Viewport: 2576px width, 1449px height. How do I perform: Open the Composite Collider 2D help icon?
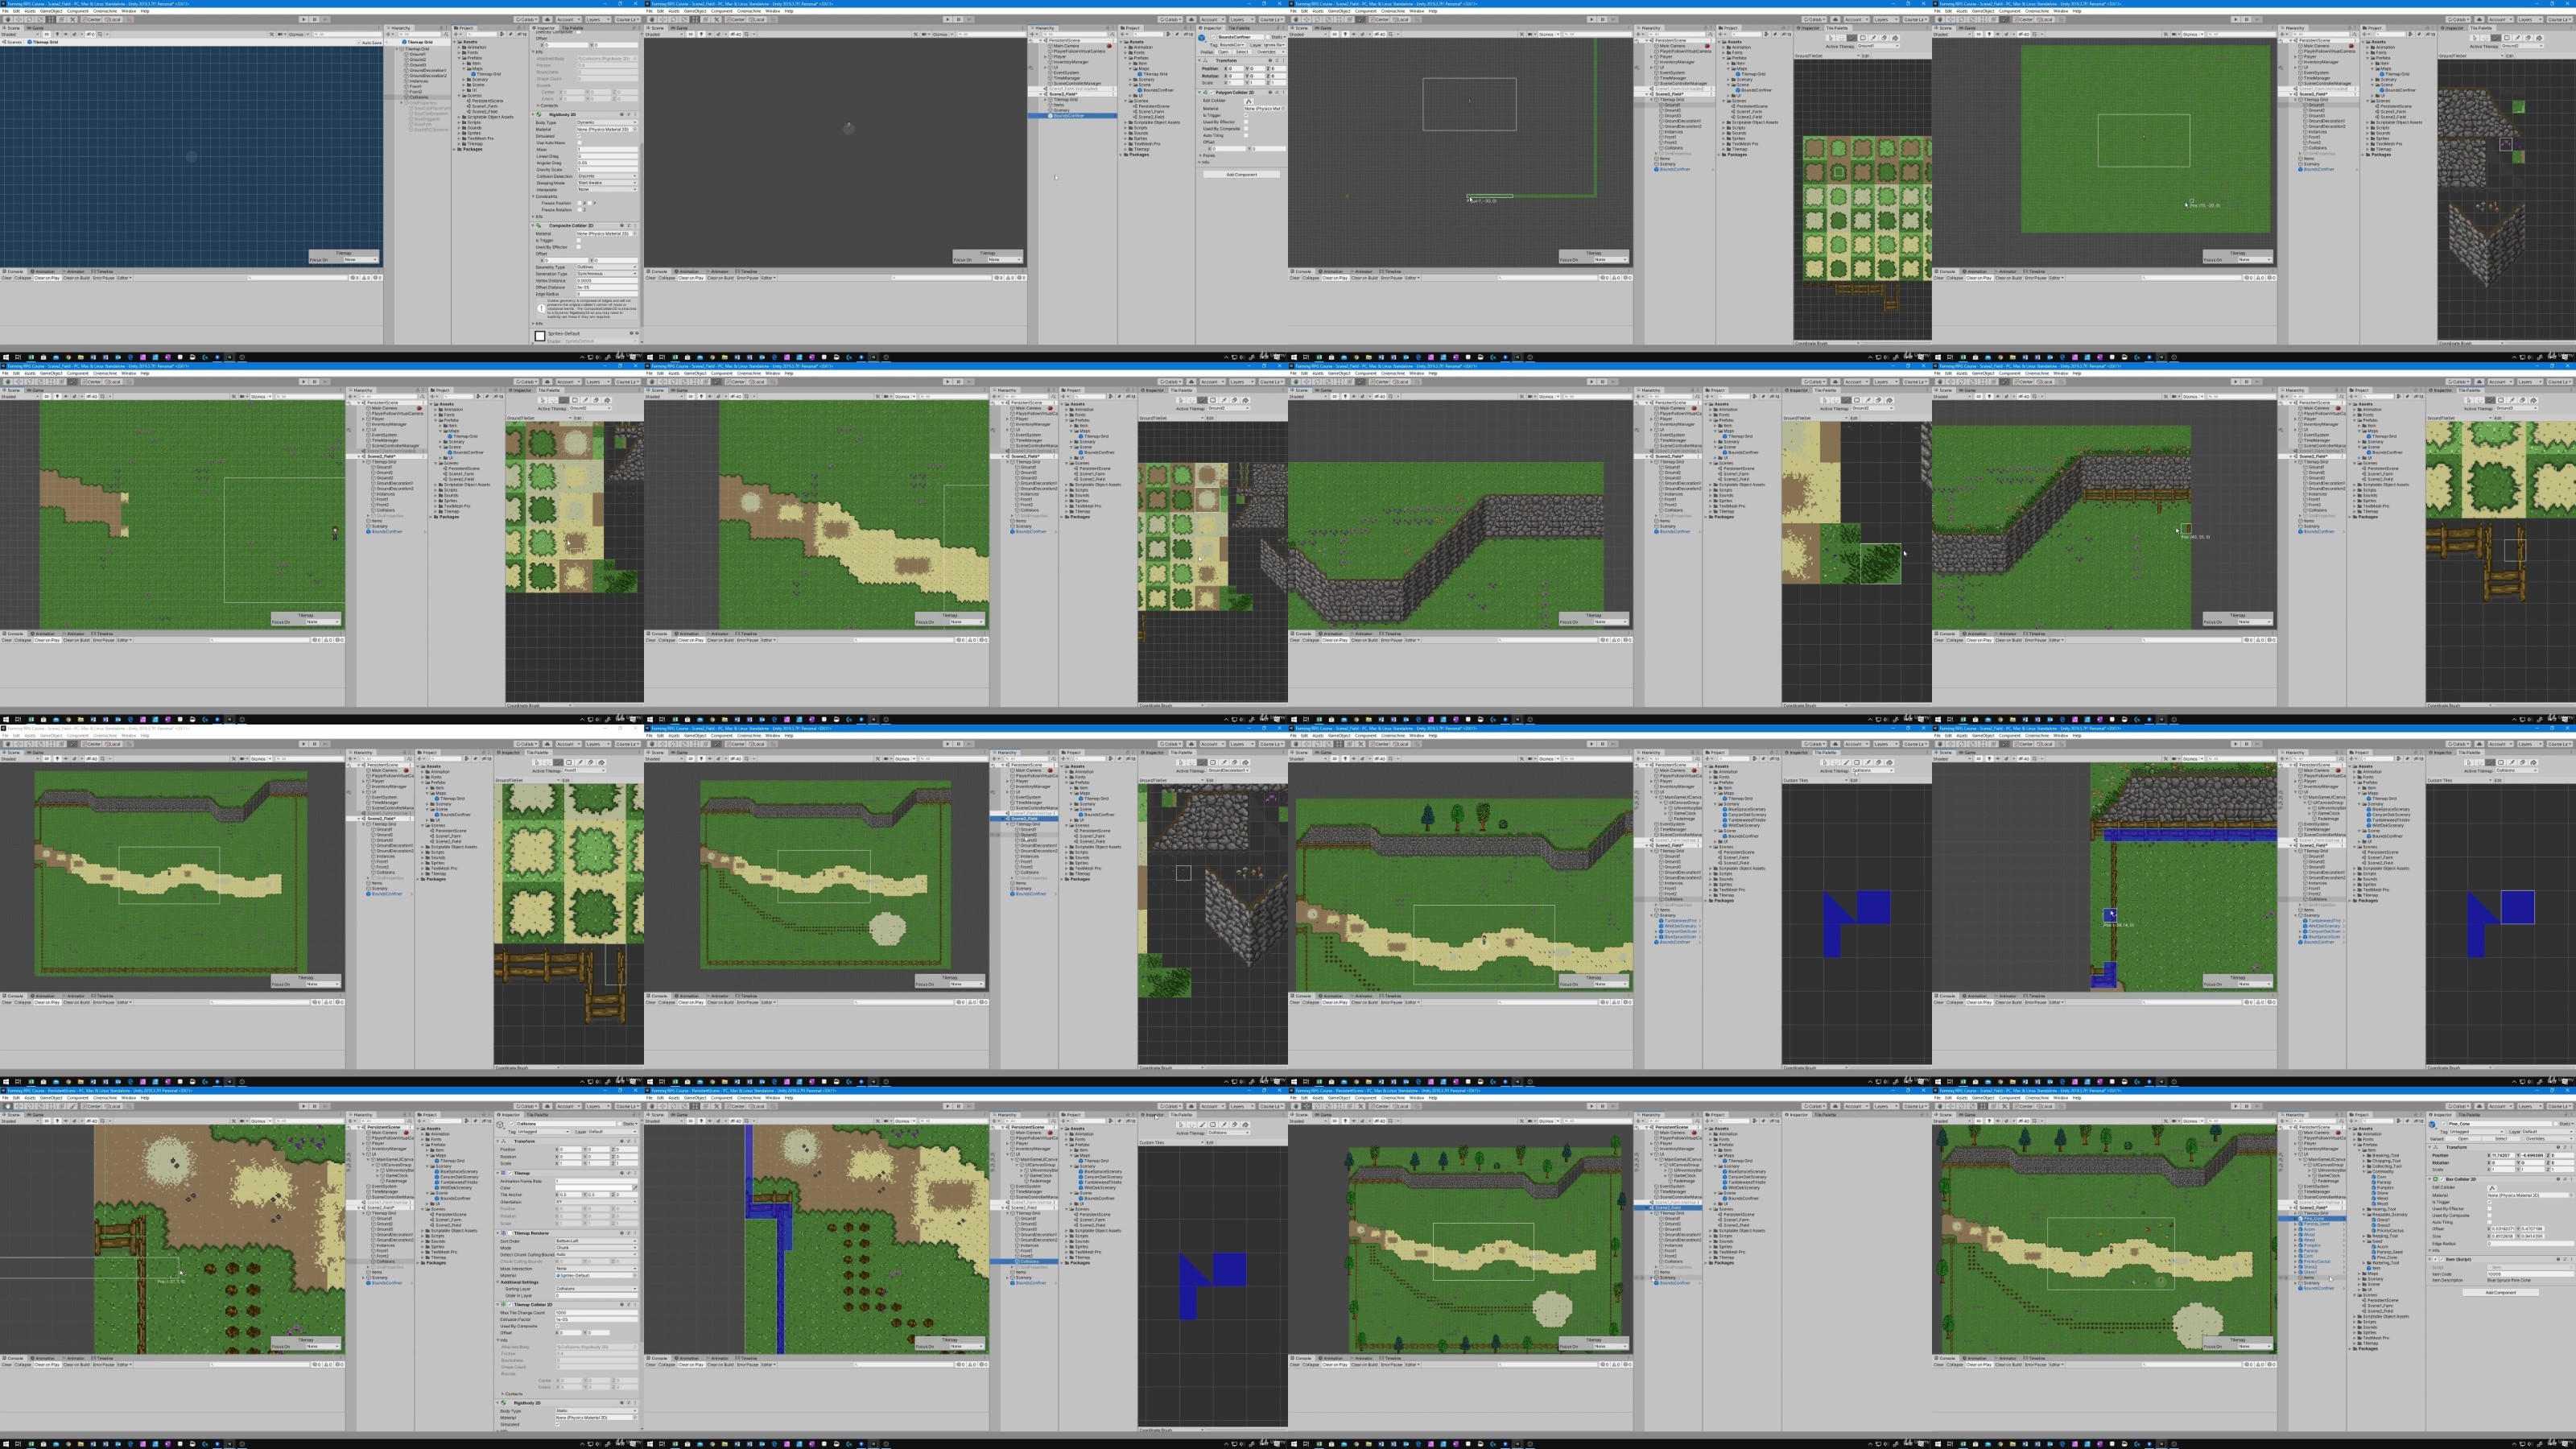pos(621,226)
